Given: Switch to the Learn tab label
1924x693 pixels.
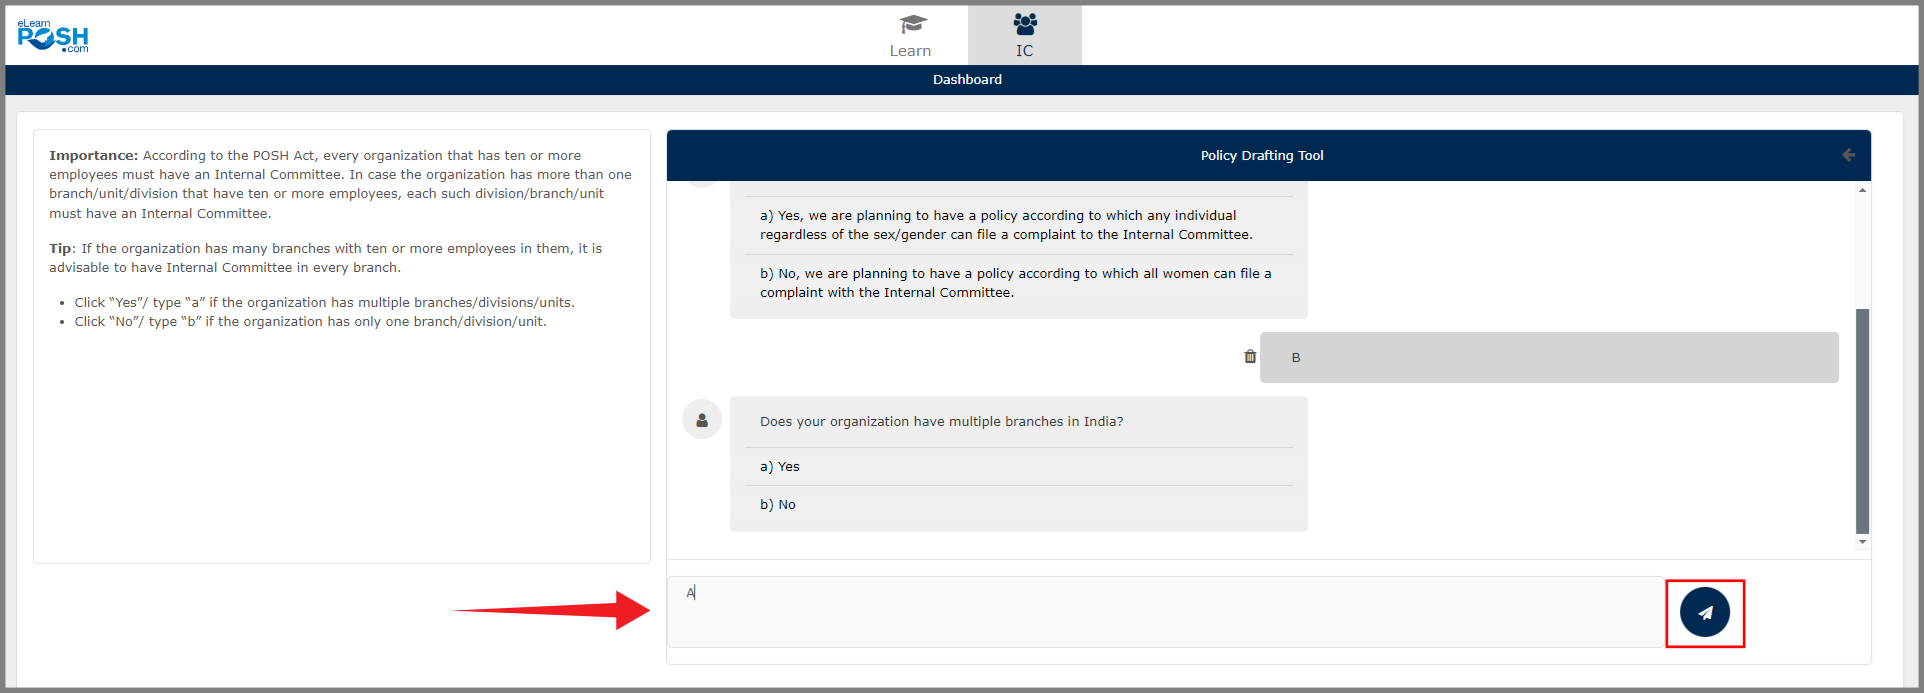Looking at the screenshot, I should point(910,51).
